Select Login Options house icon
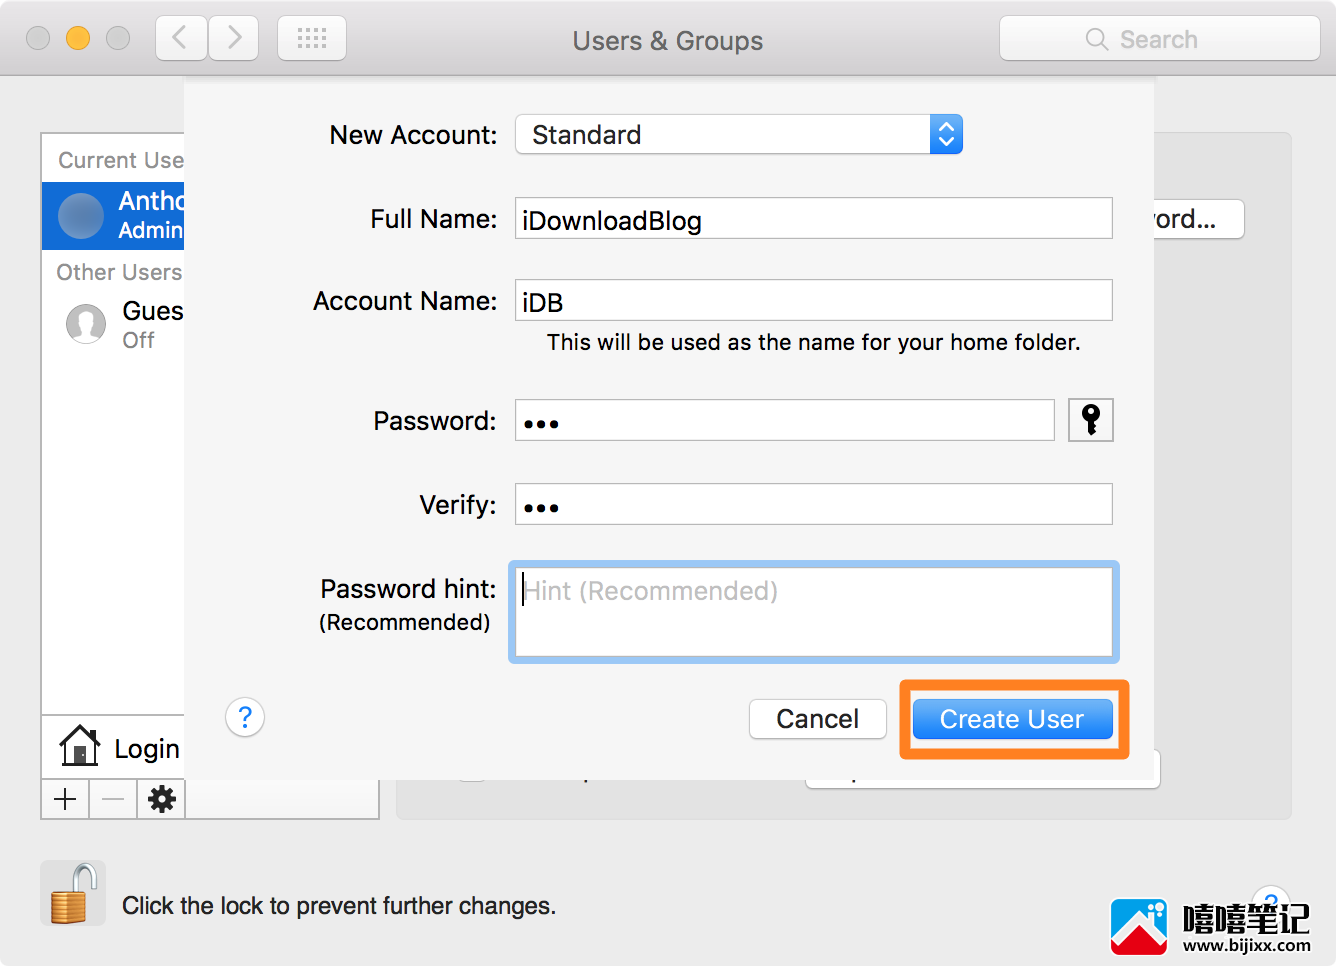 [80, 746]
